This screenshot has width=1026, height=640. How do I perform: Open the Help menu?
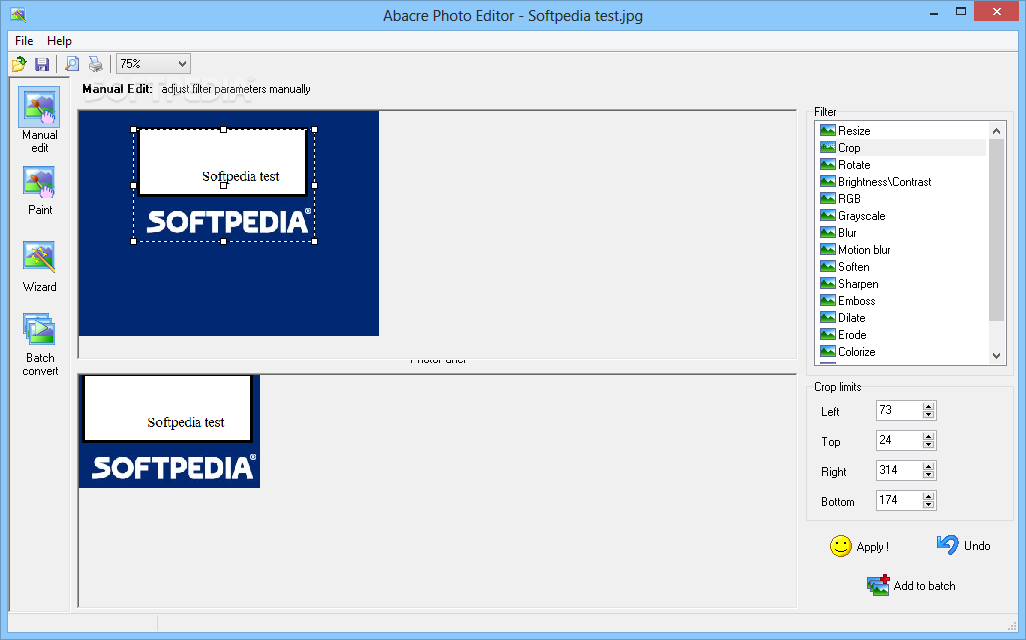click(59, 41)
